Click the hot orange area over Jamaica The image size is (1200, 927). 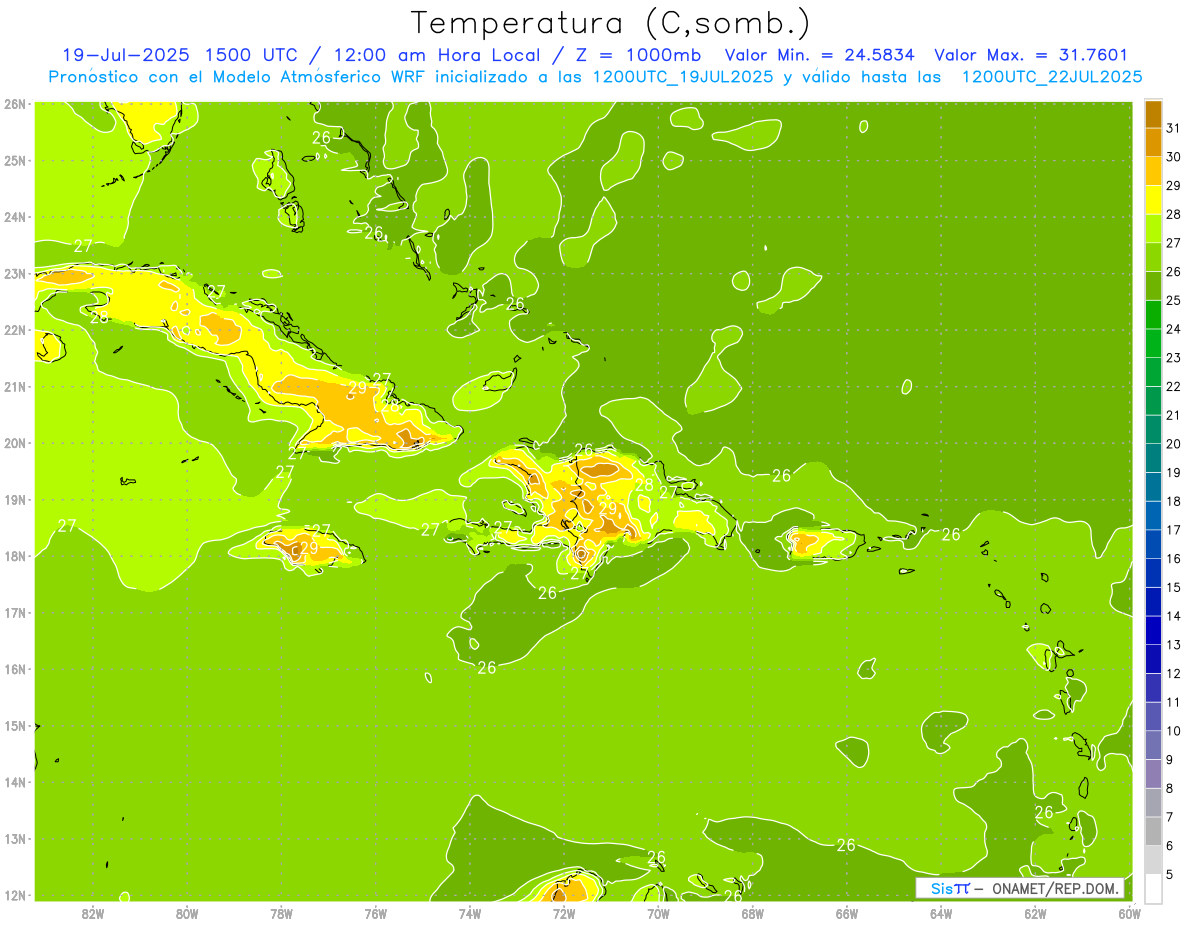point(305,546)
